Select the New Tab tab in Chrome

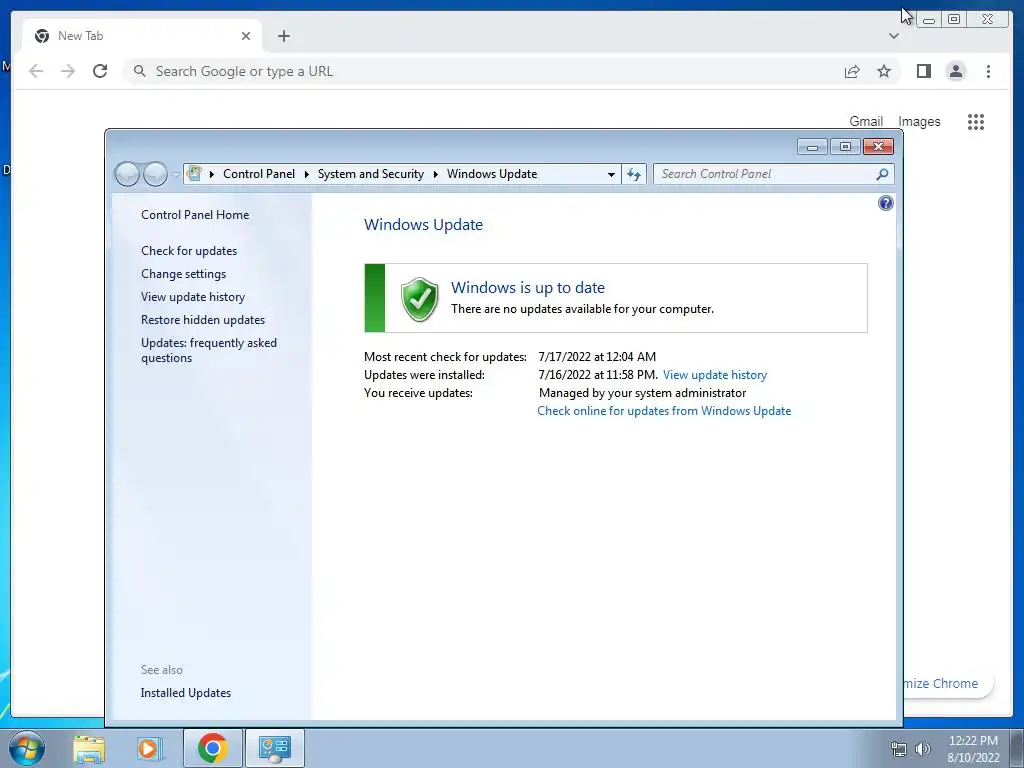(142, 36)
